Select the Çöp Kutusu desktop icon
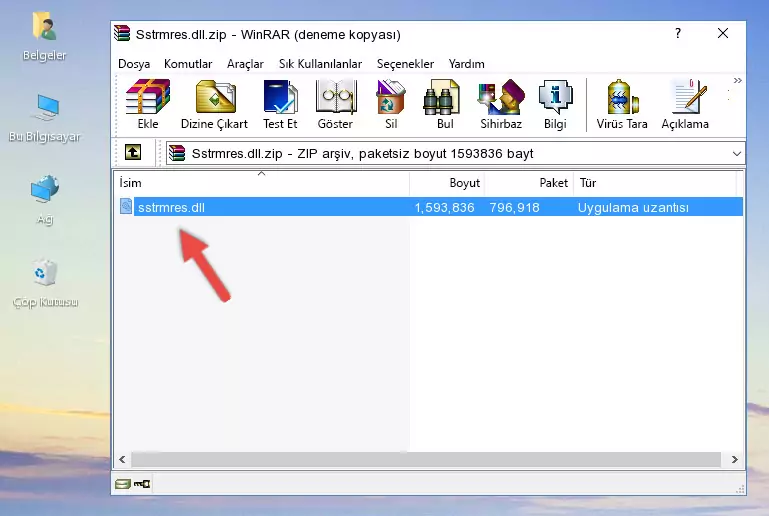This screenshot has height=516, width=769. pos(45,284)
